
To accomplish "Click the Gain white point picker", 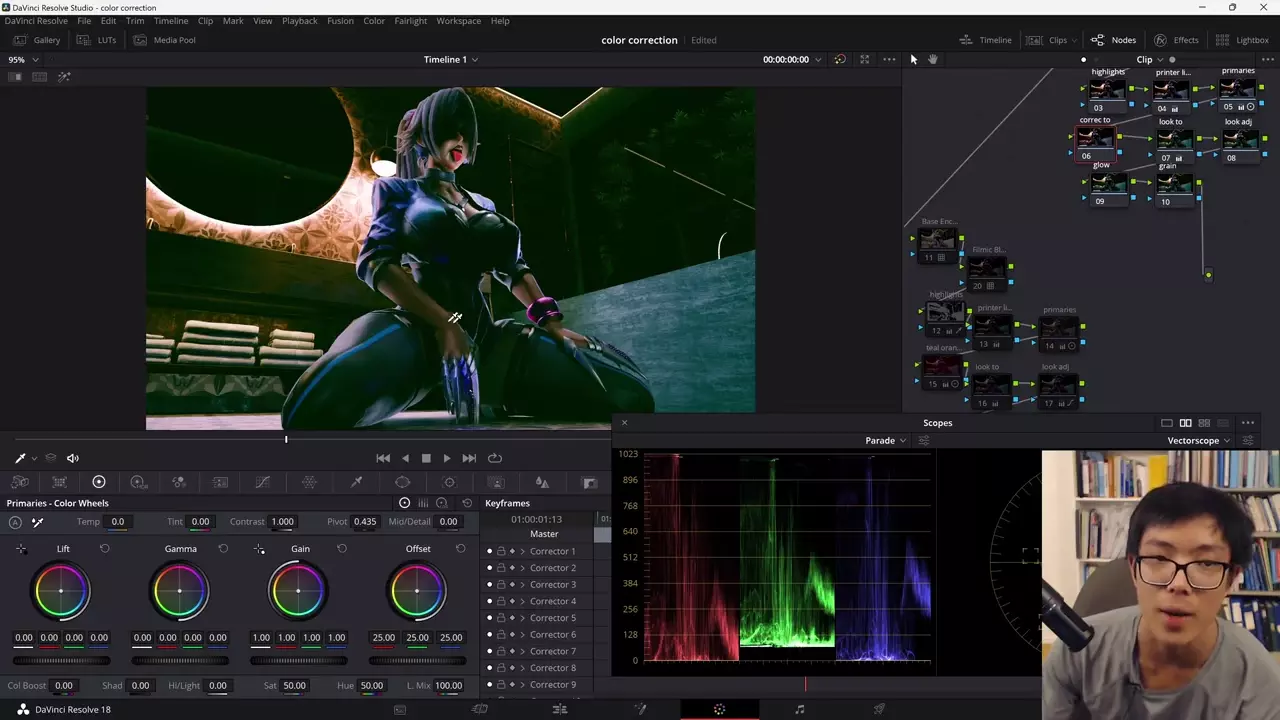I will pyautogui.click(x=260, y=549).
